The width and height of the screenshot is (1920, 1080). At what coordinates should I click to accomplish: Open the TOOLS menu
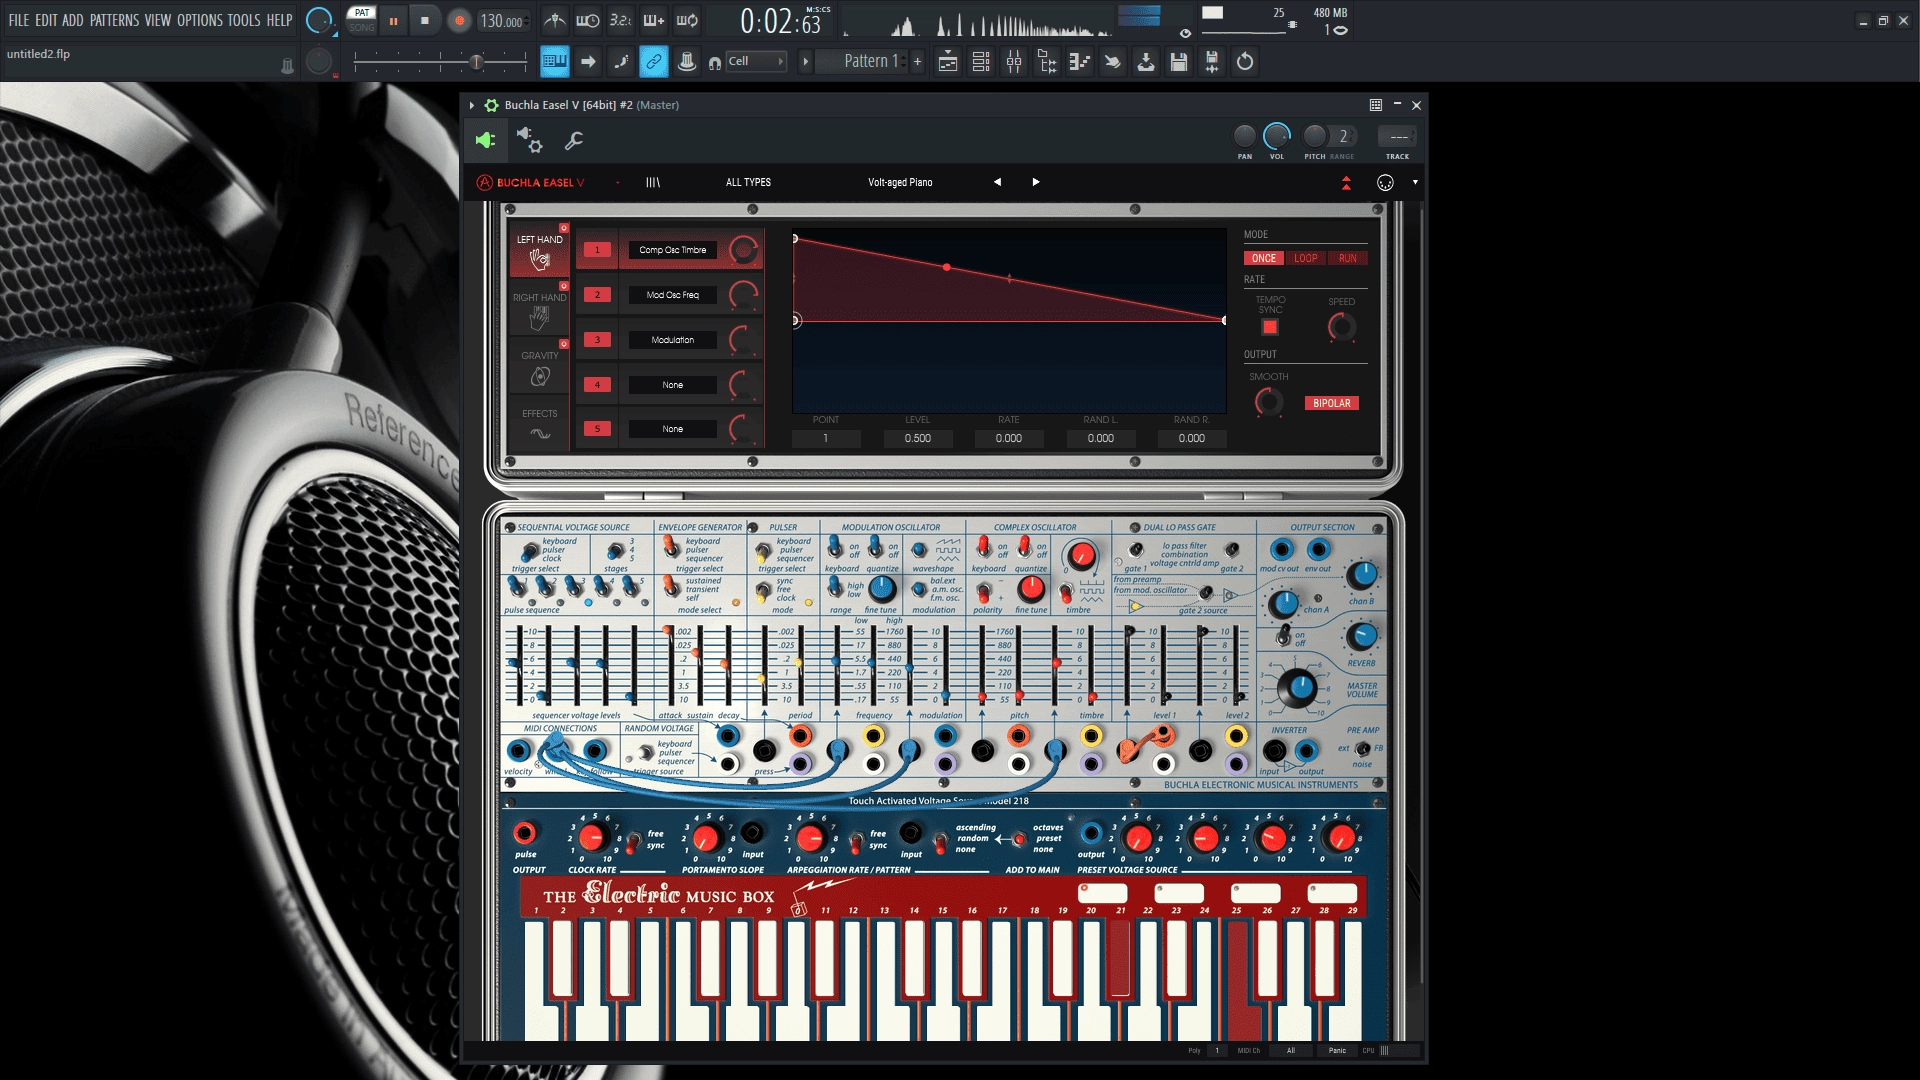coord(244,20)
